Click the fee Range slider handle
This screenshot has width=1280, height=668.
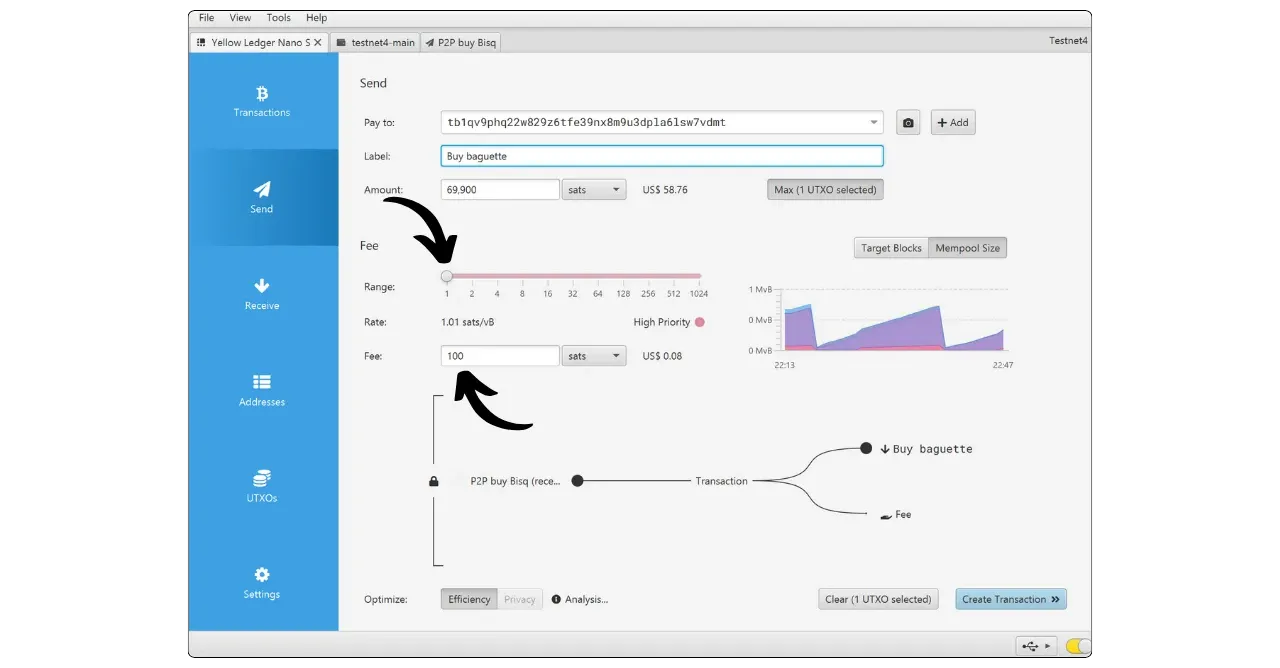tap(447, 276)
